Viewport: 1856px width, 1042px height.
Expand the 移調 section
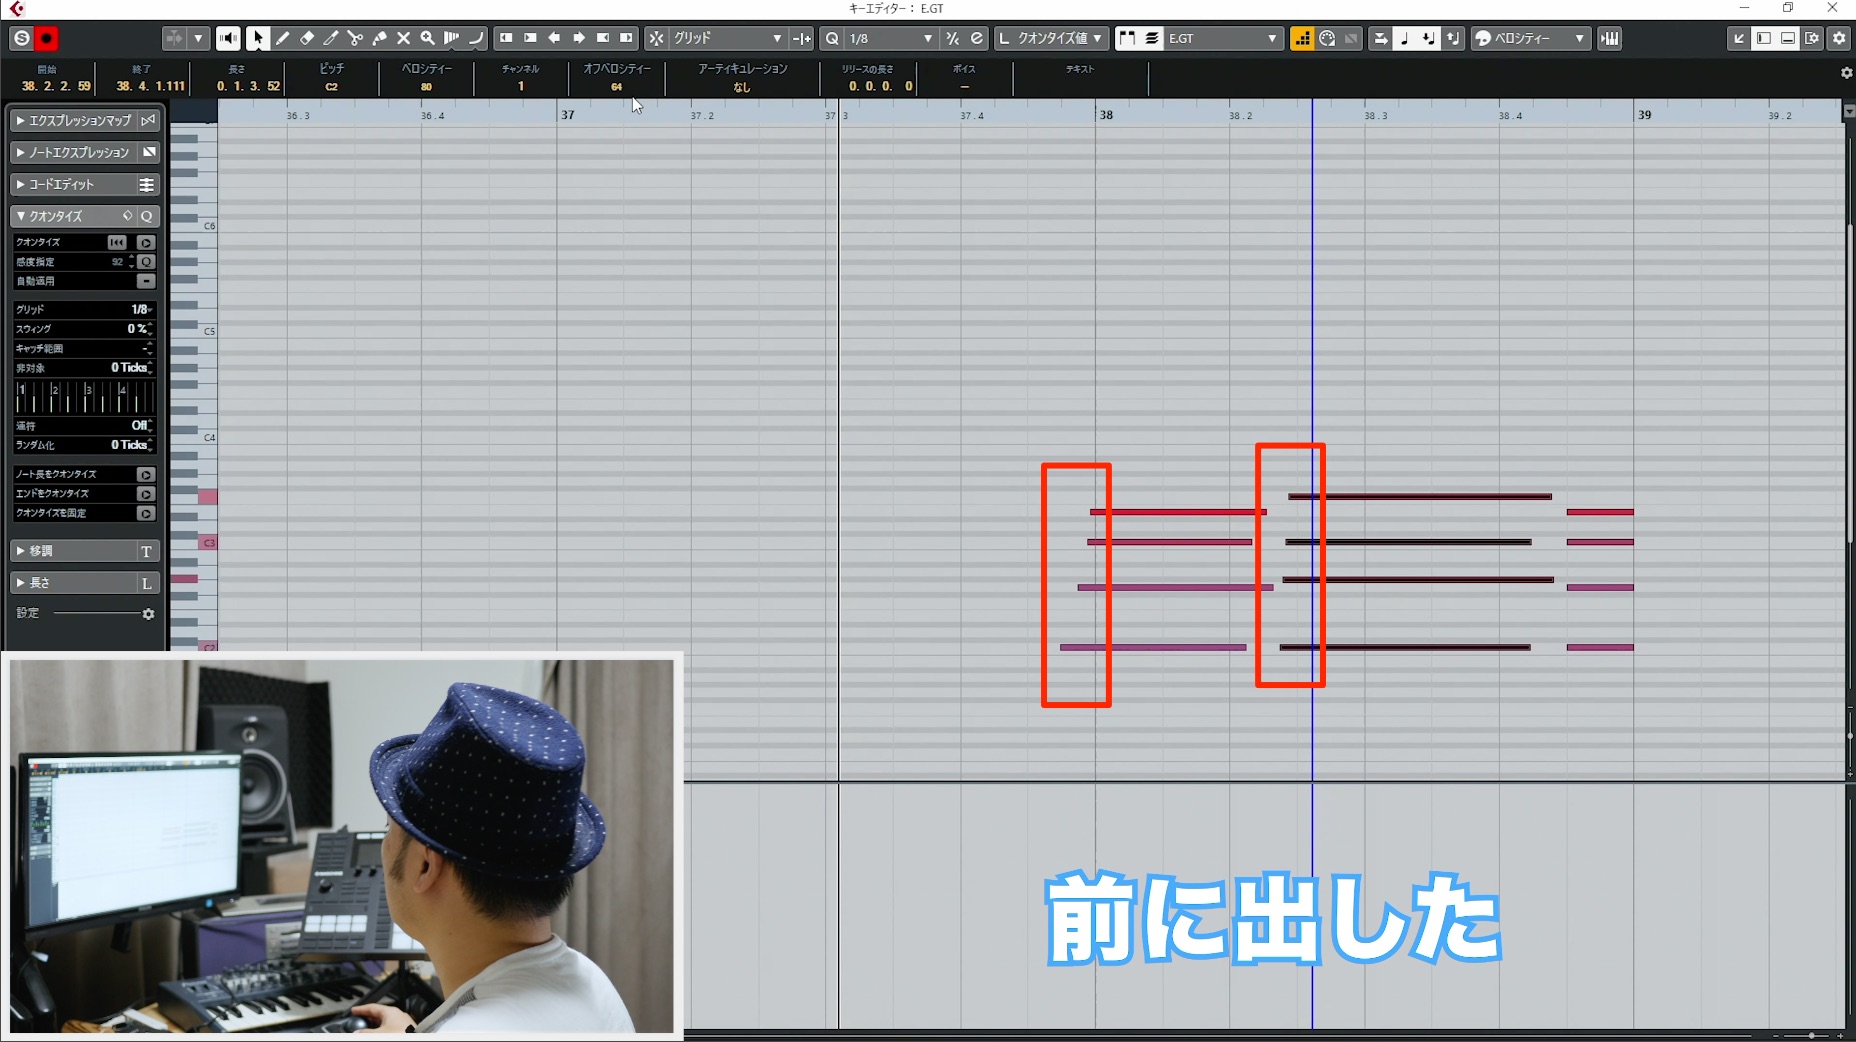84,551
